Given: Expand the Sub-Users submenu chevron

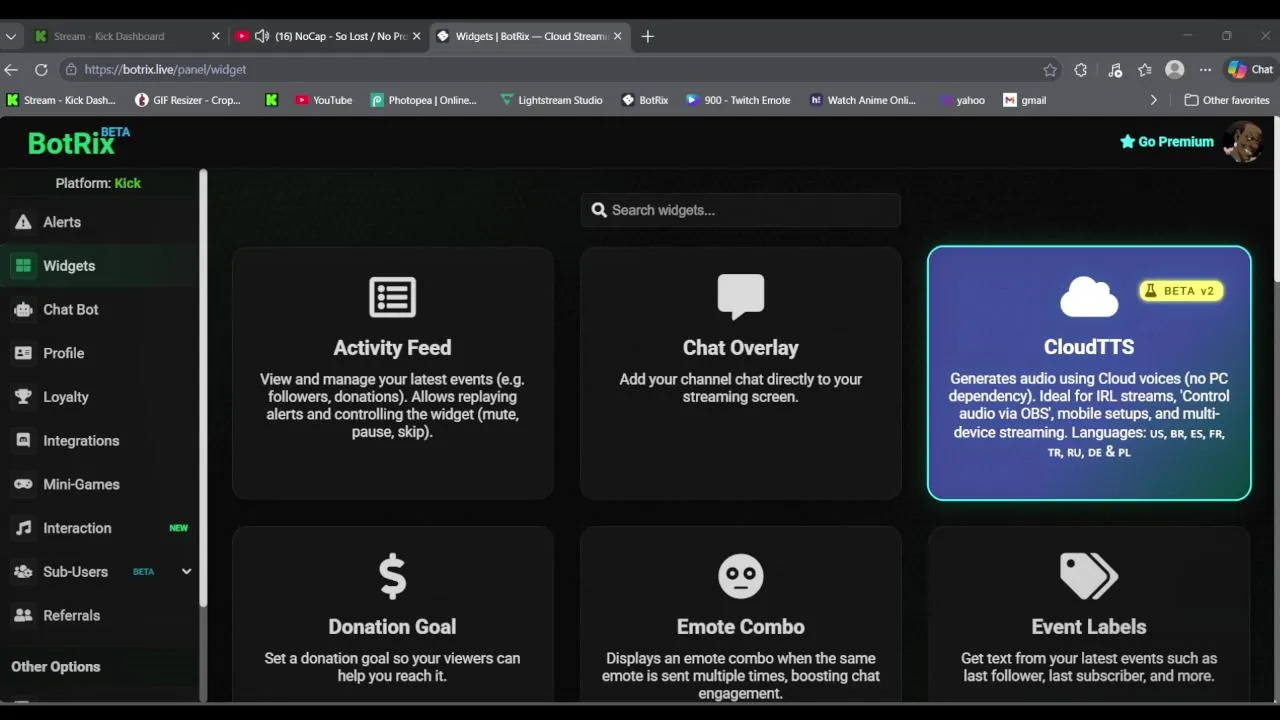Looking at the screenshot, I should [186, 572].
